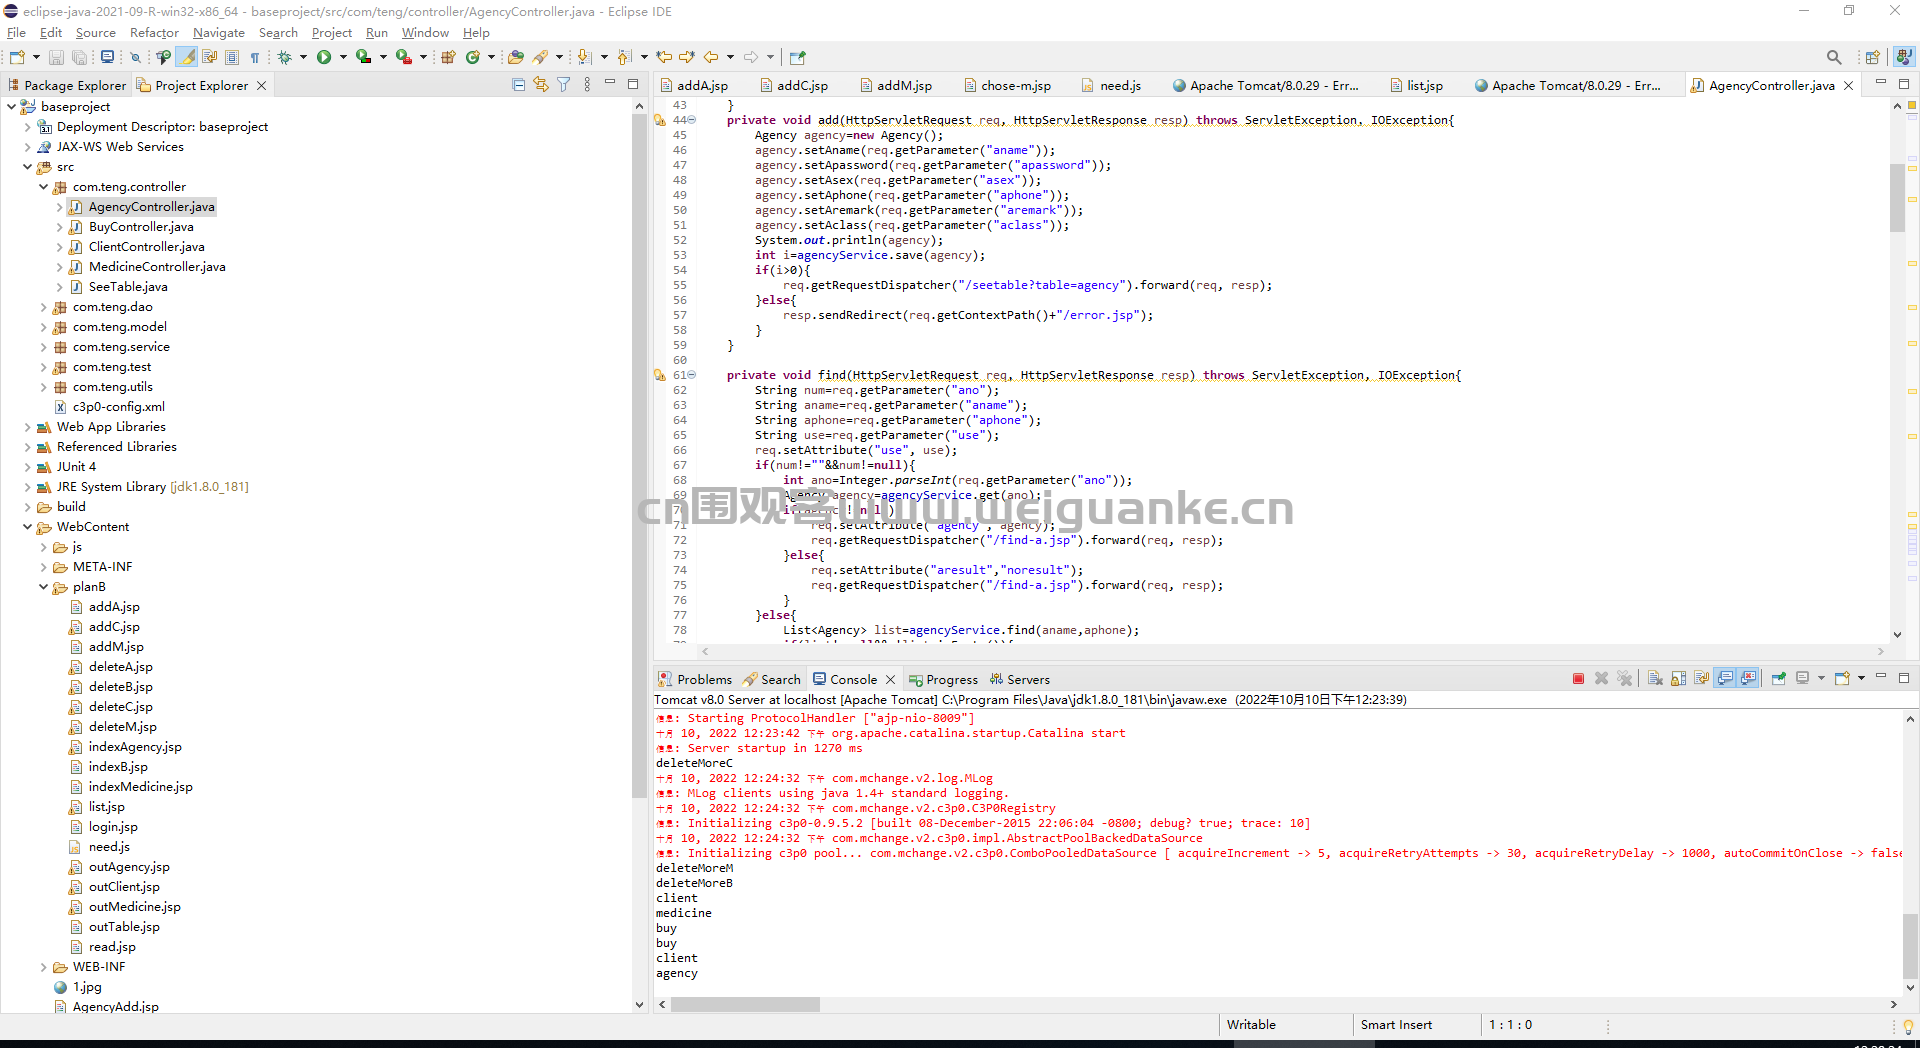Click the toolbar Search flashlight icon

pos(541,57)
